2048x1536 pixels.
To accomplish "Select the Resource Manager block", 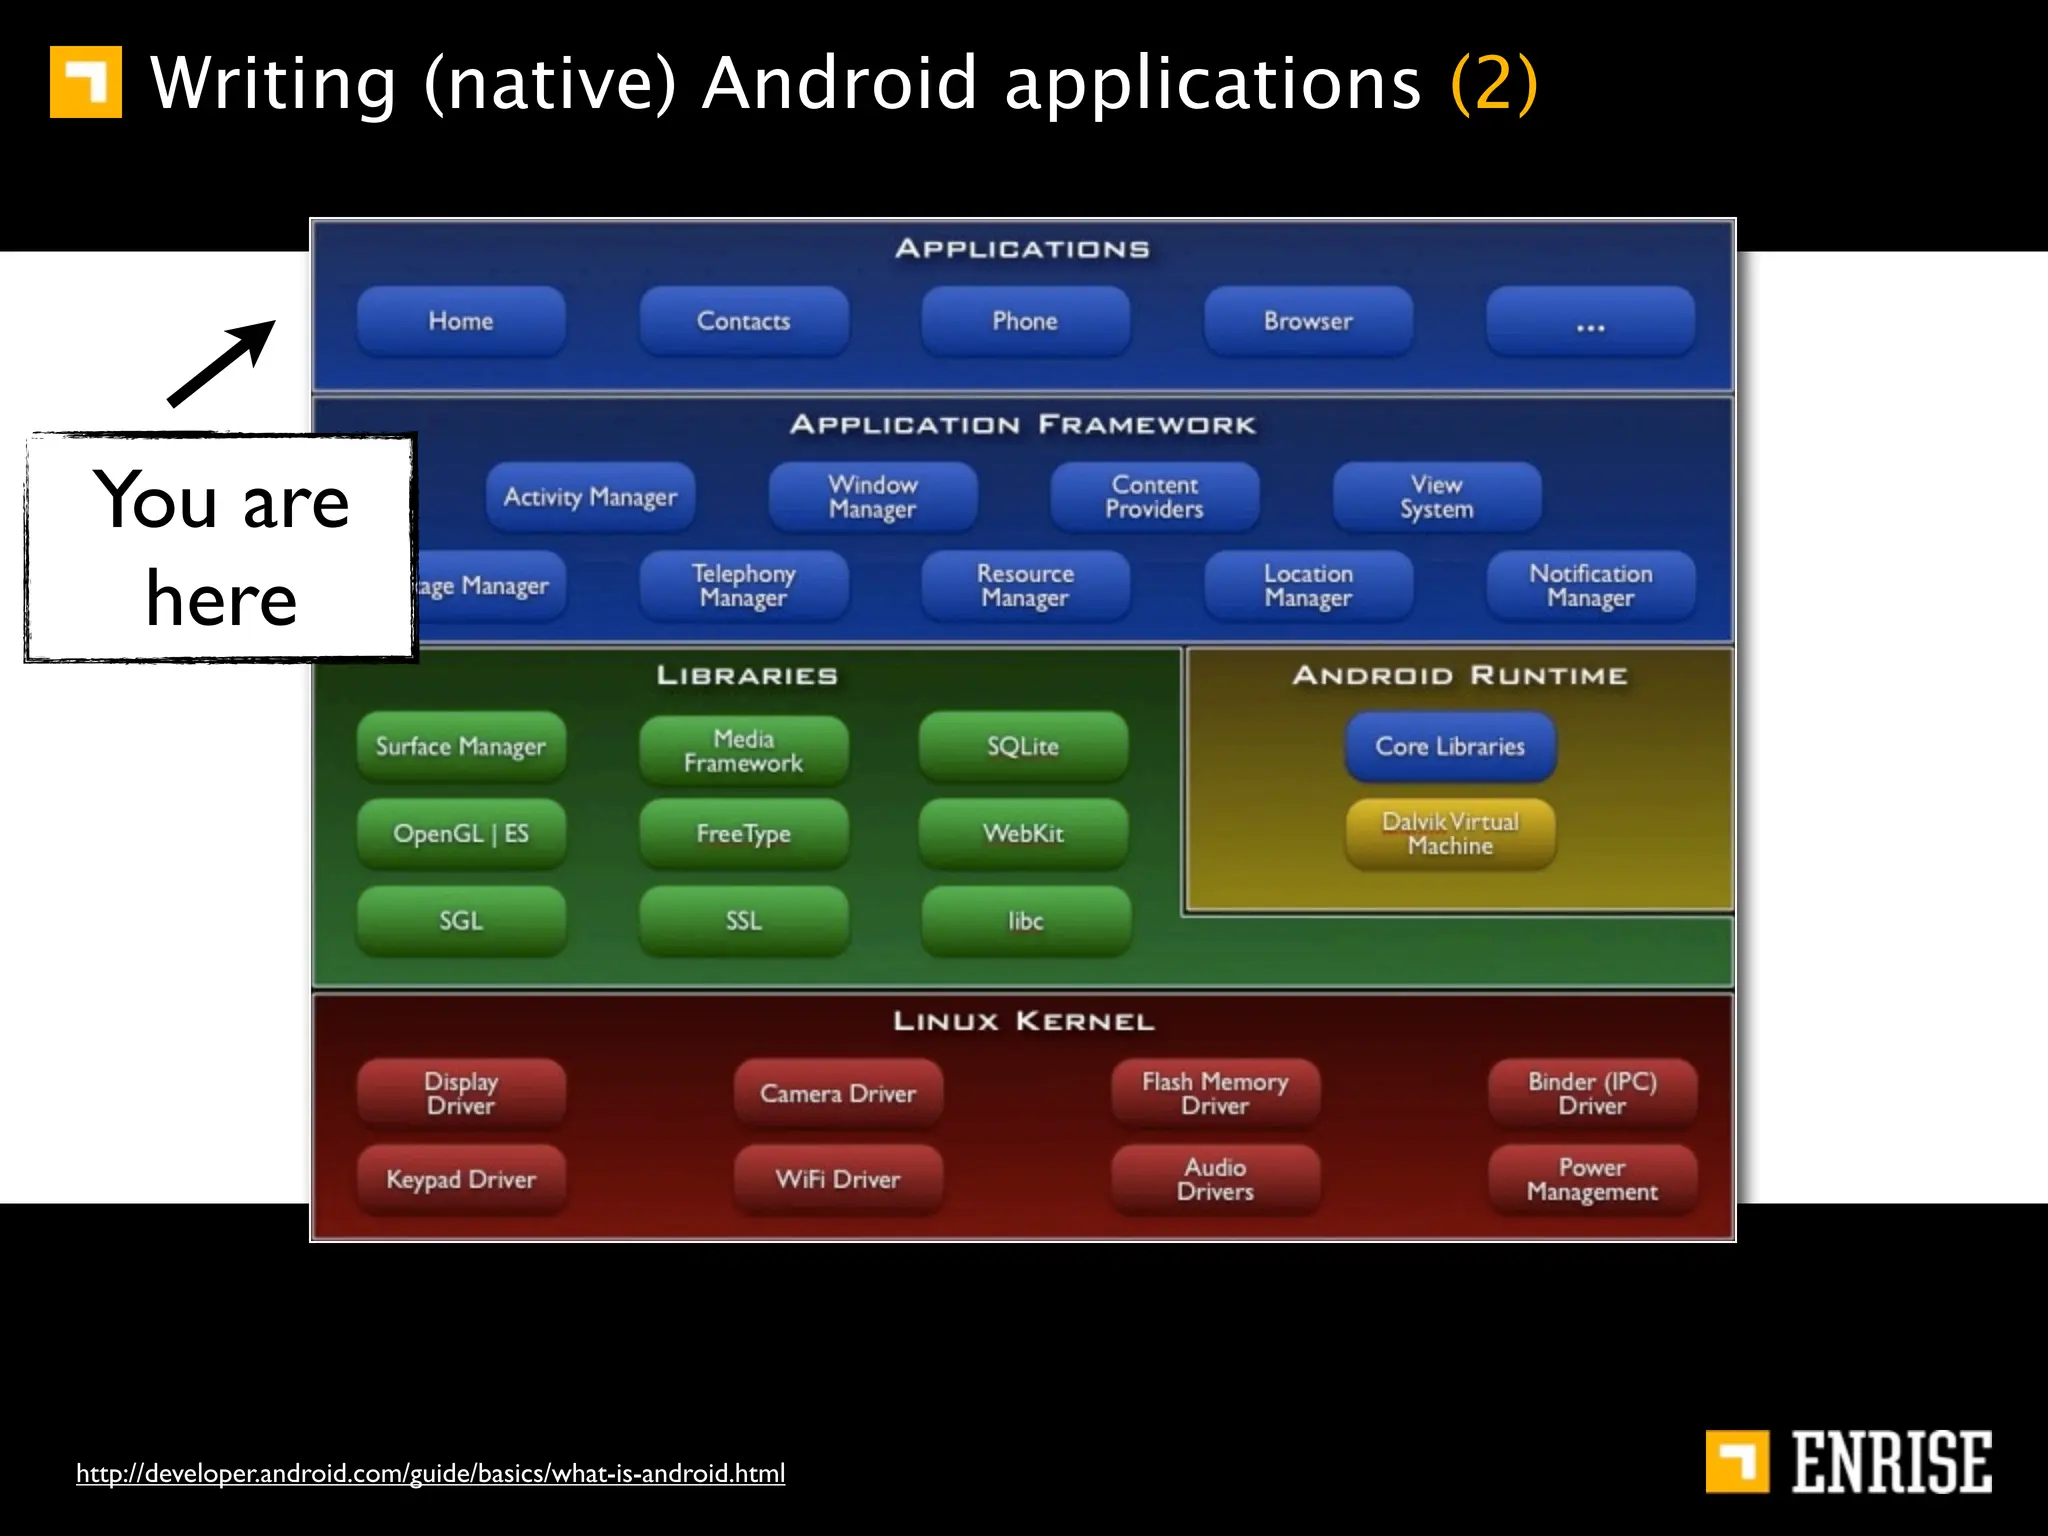I will 1026,586.
